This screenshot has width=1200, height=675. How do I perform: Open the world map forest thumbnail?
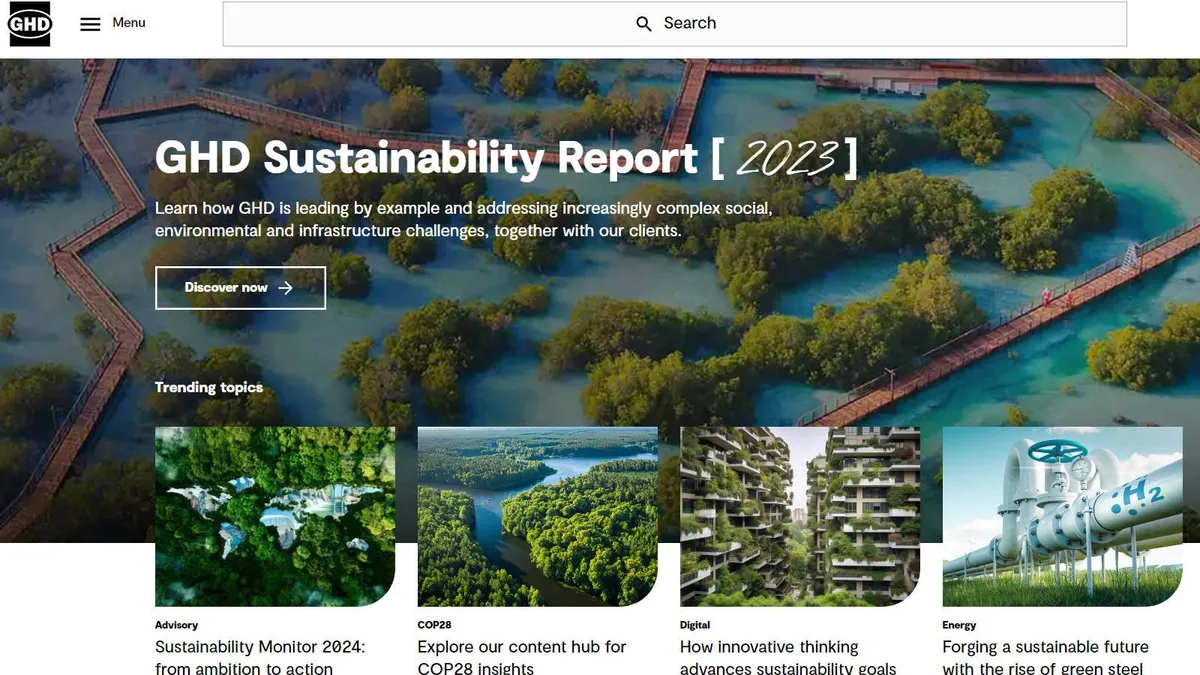click(275, 516)
